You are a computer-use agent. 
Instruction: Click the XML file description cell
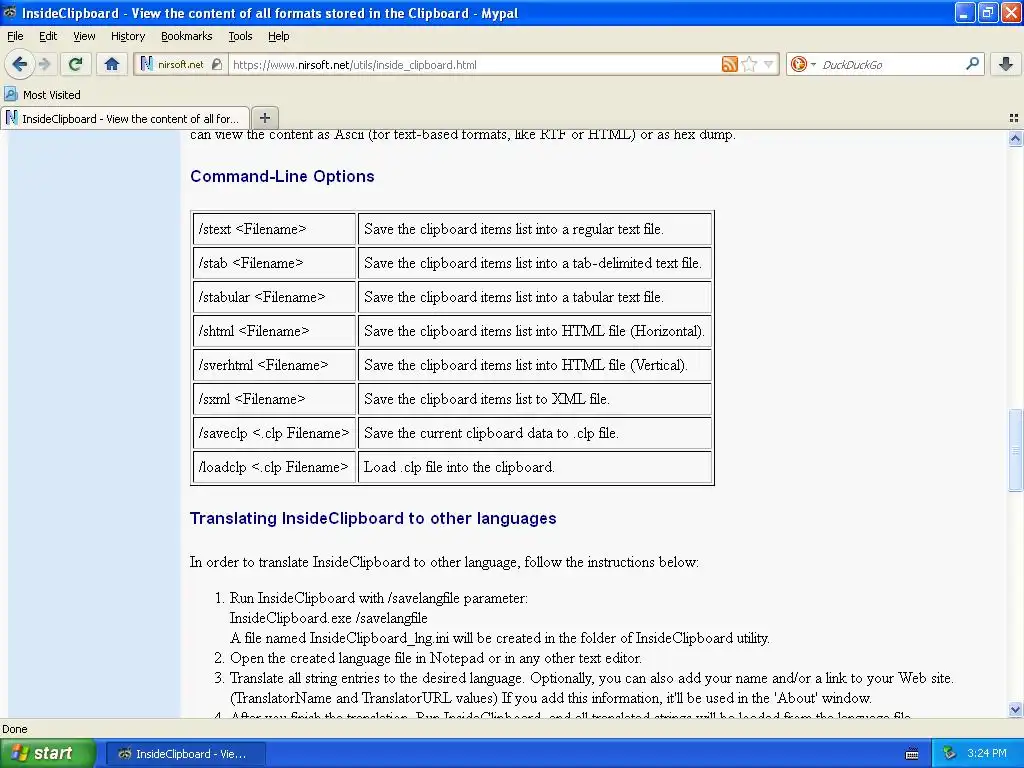[535, 399]
